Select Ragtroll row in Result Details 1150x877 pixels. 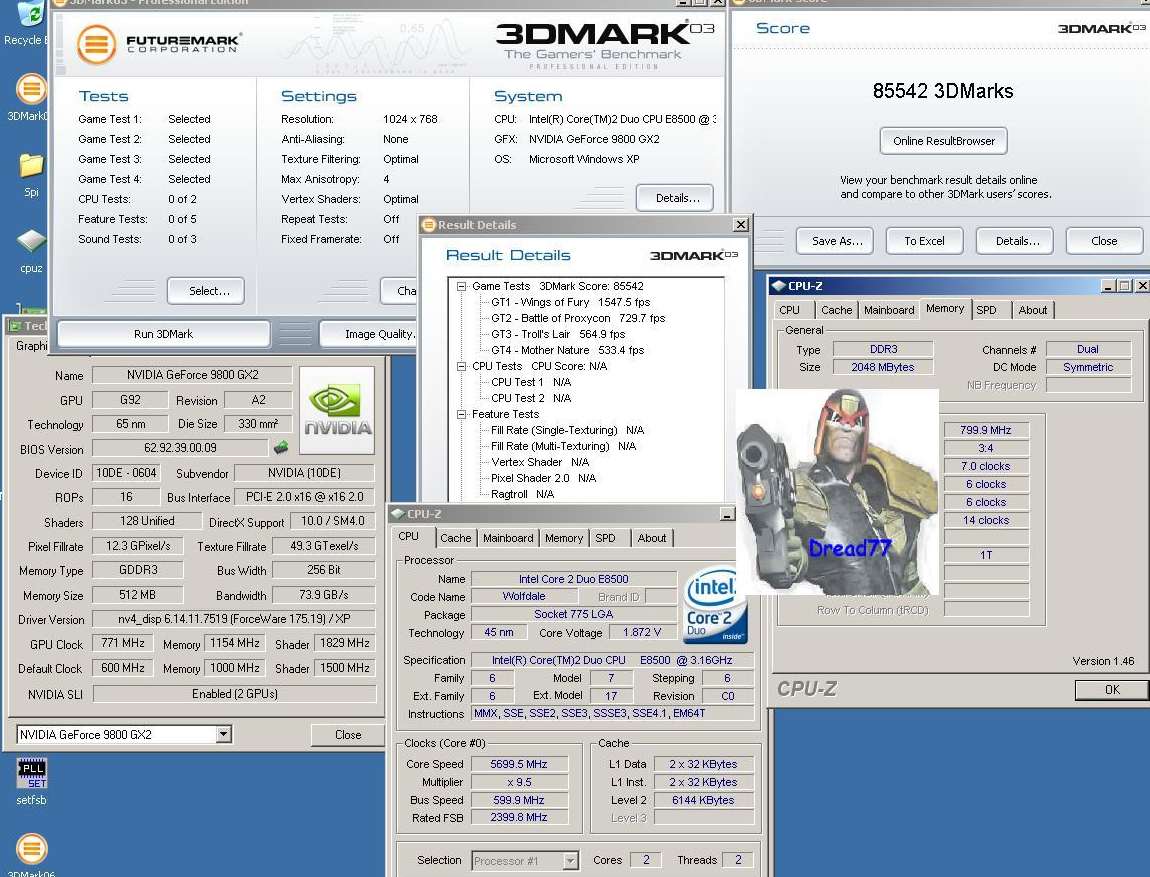(522, 494)
